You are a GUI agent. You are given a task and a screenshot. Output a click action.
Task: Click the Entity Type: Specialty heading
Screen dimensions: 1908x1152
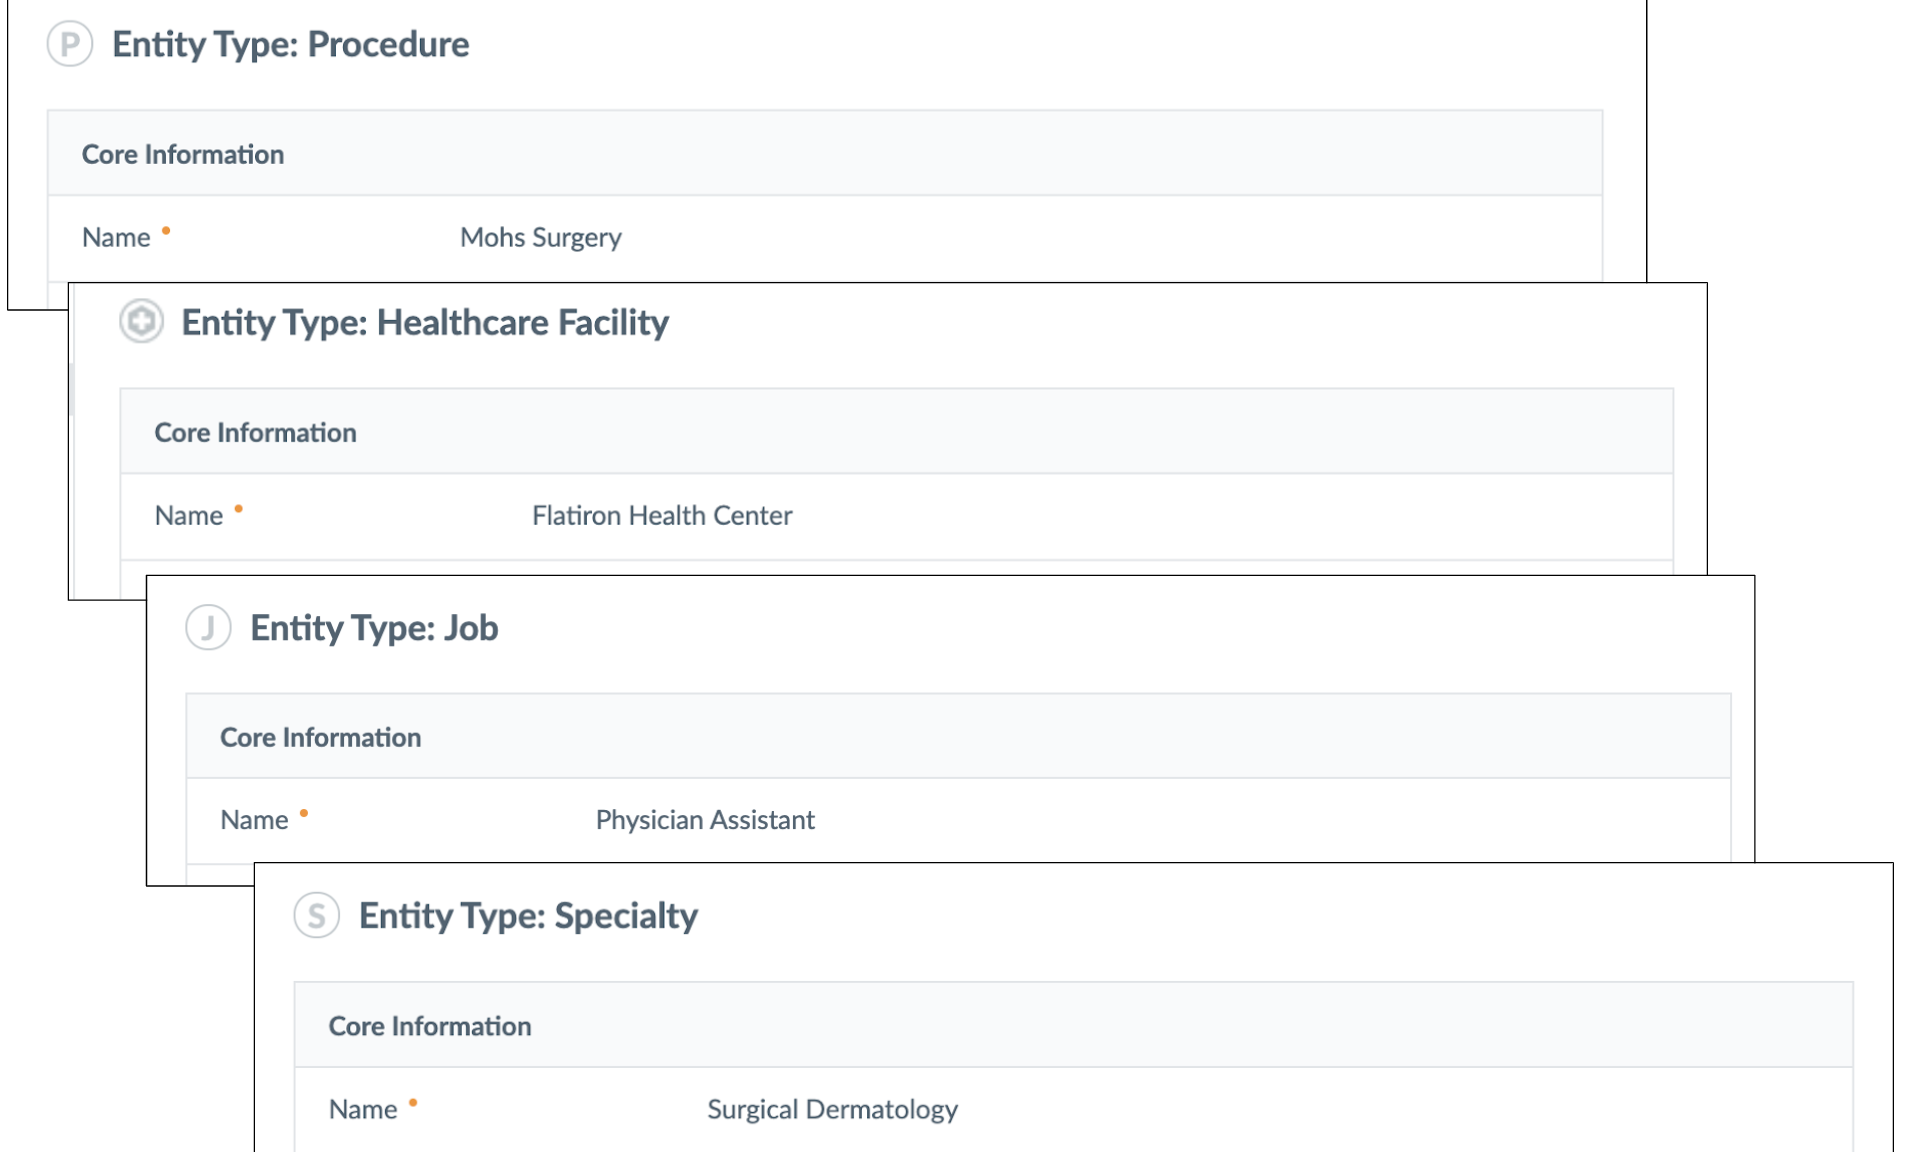528,915
